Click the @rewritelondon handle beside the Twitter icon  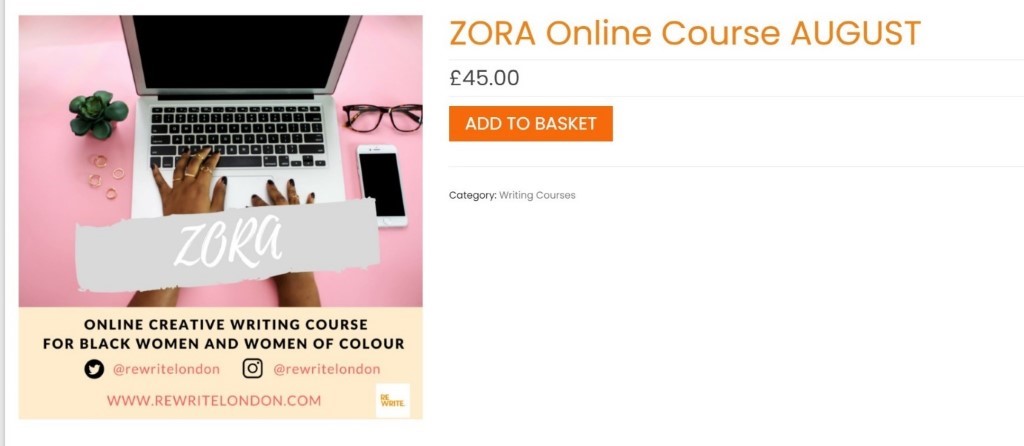[167, 370]
